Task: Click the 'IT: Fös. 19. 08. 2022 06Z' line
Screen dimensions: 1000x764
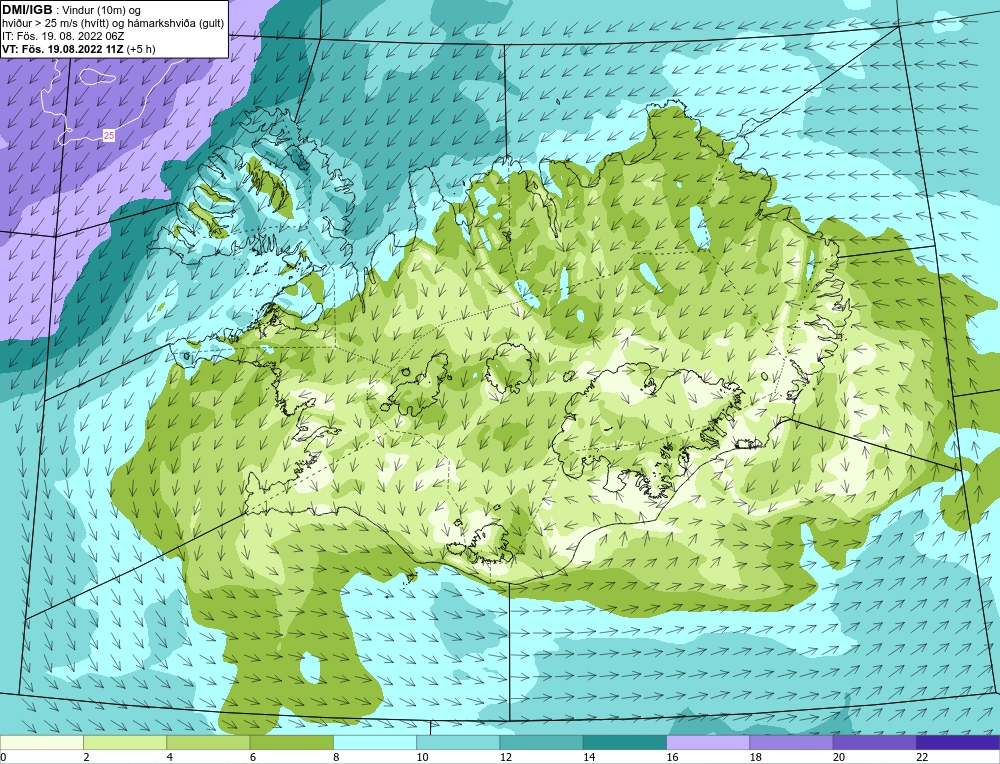Action: pos(64,36)
